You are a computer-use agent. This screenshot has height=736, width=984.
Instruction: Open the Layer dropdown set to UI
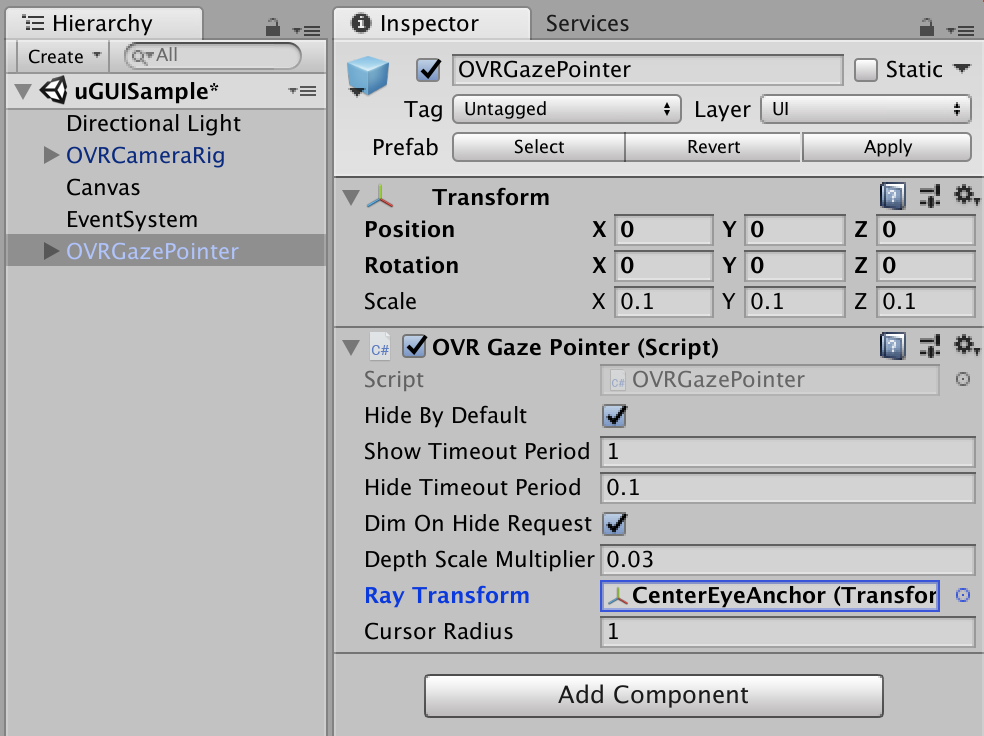(865, 109)
